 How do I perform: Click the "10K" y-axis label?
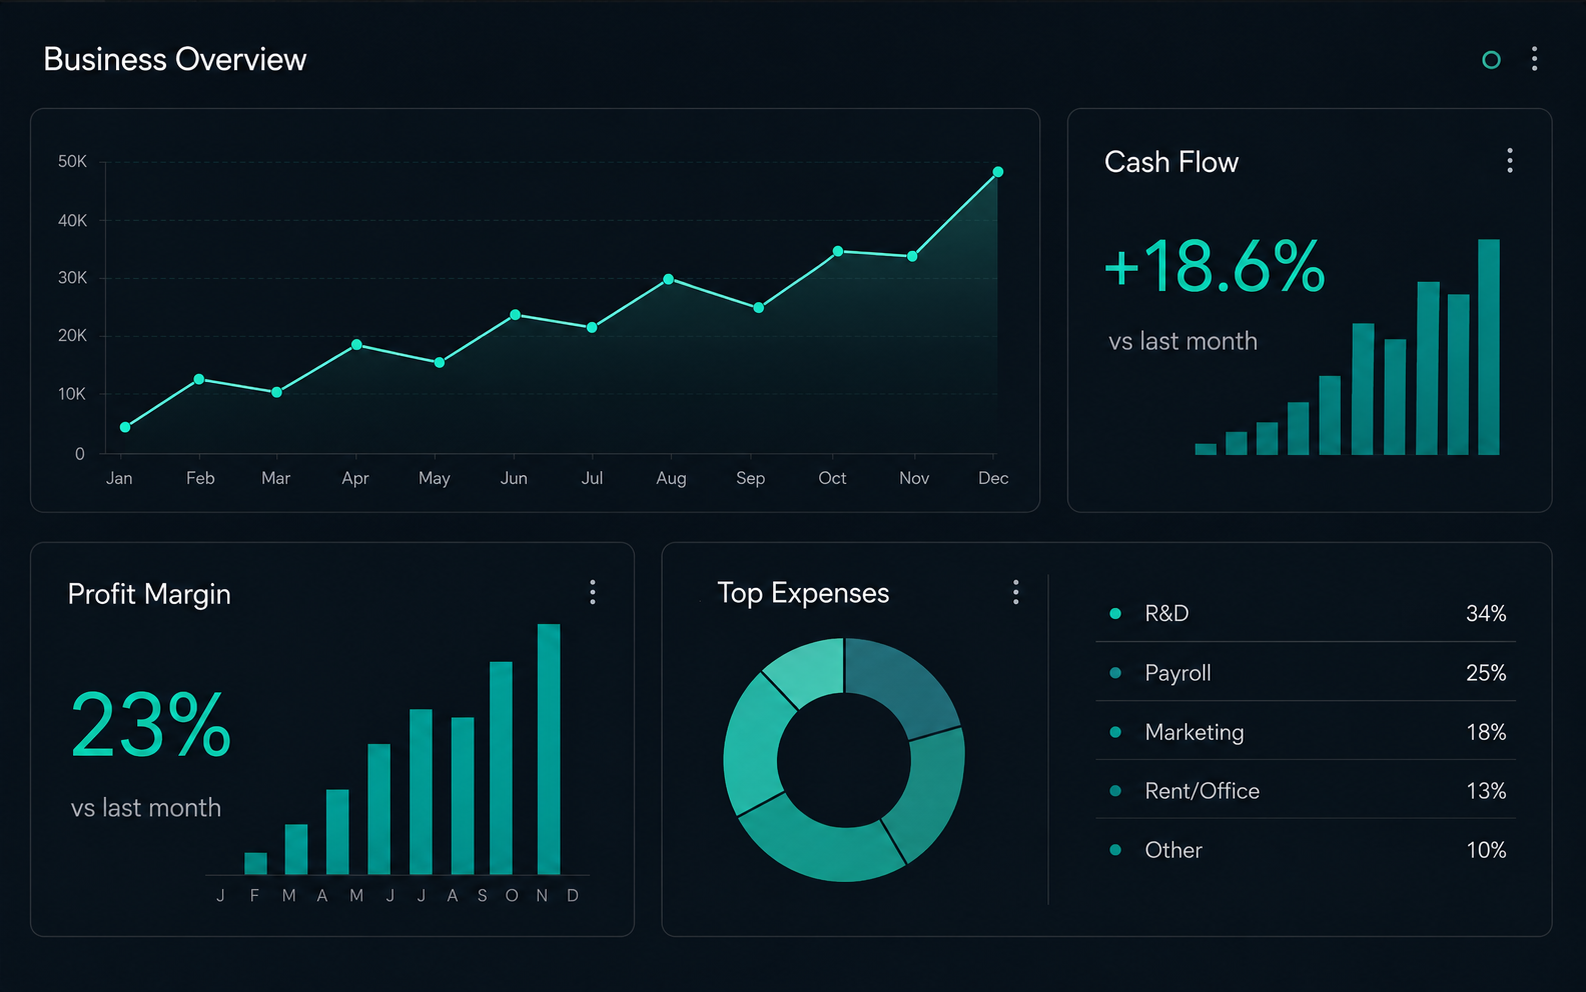[x=73, y=394]
